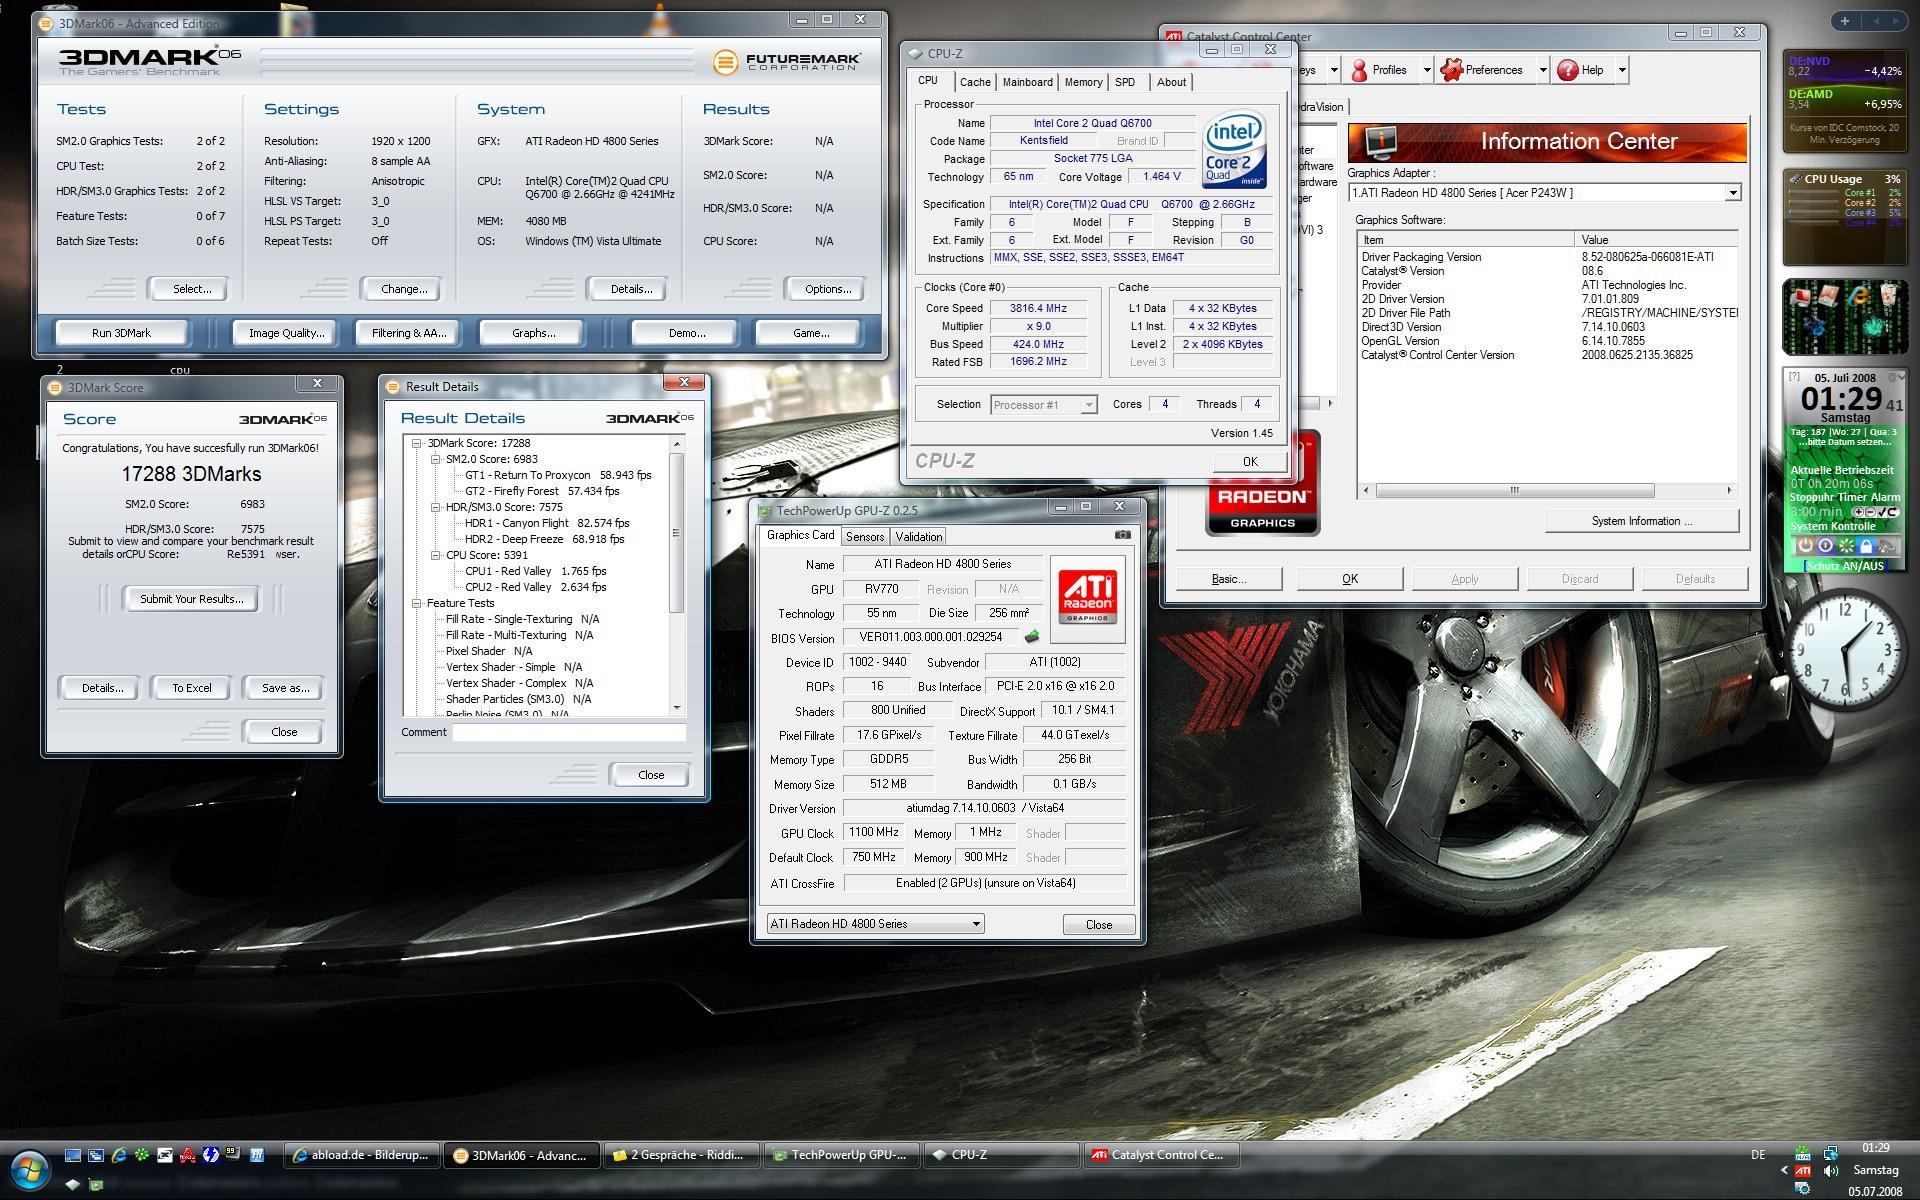Collapse the CPU Score tree node

436,555
